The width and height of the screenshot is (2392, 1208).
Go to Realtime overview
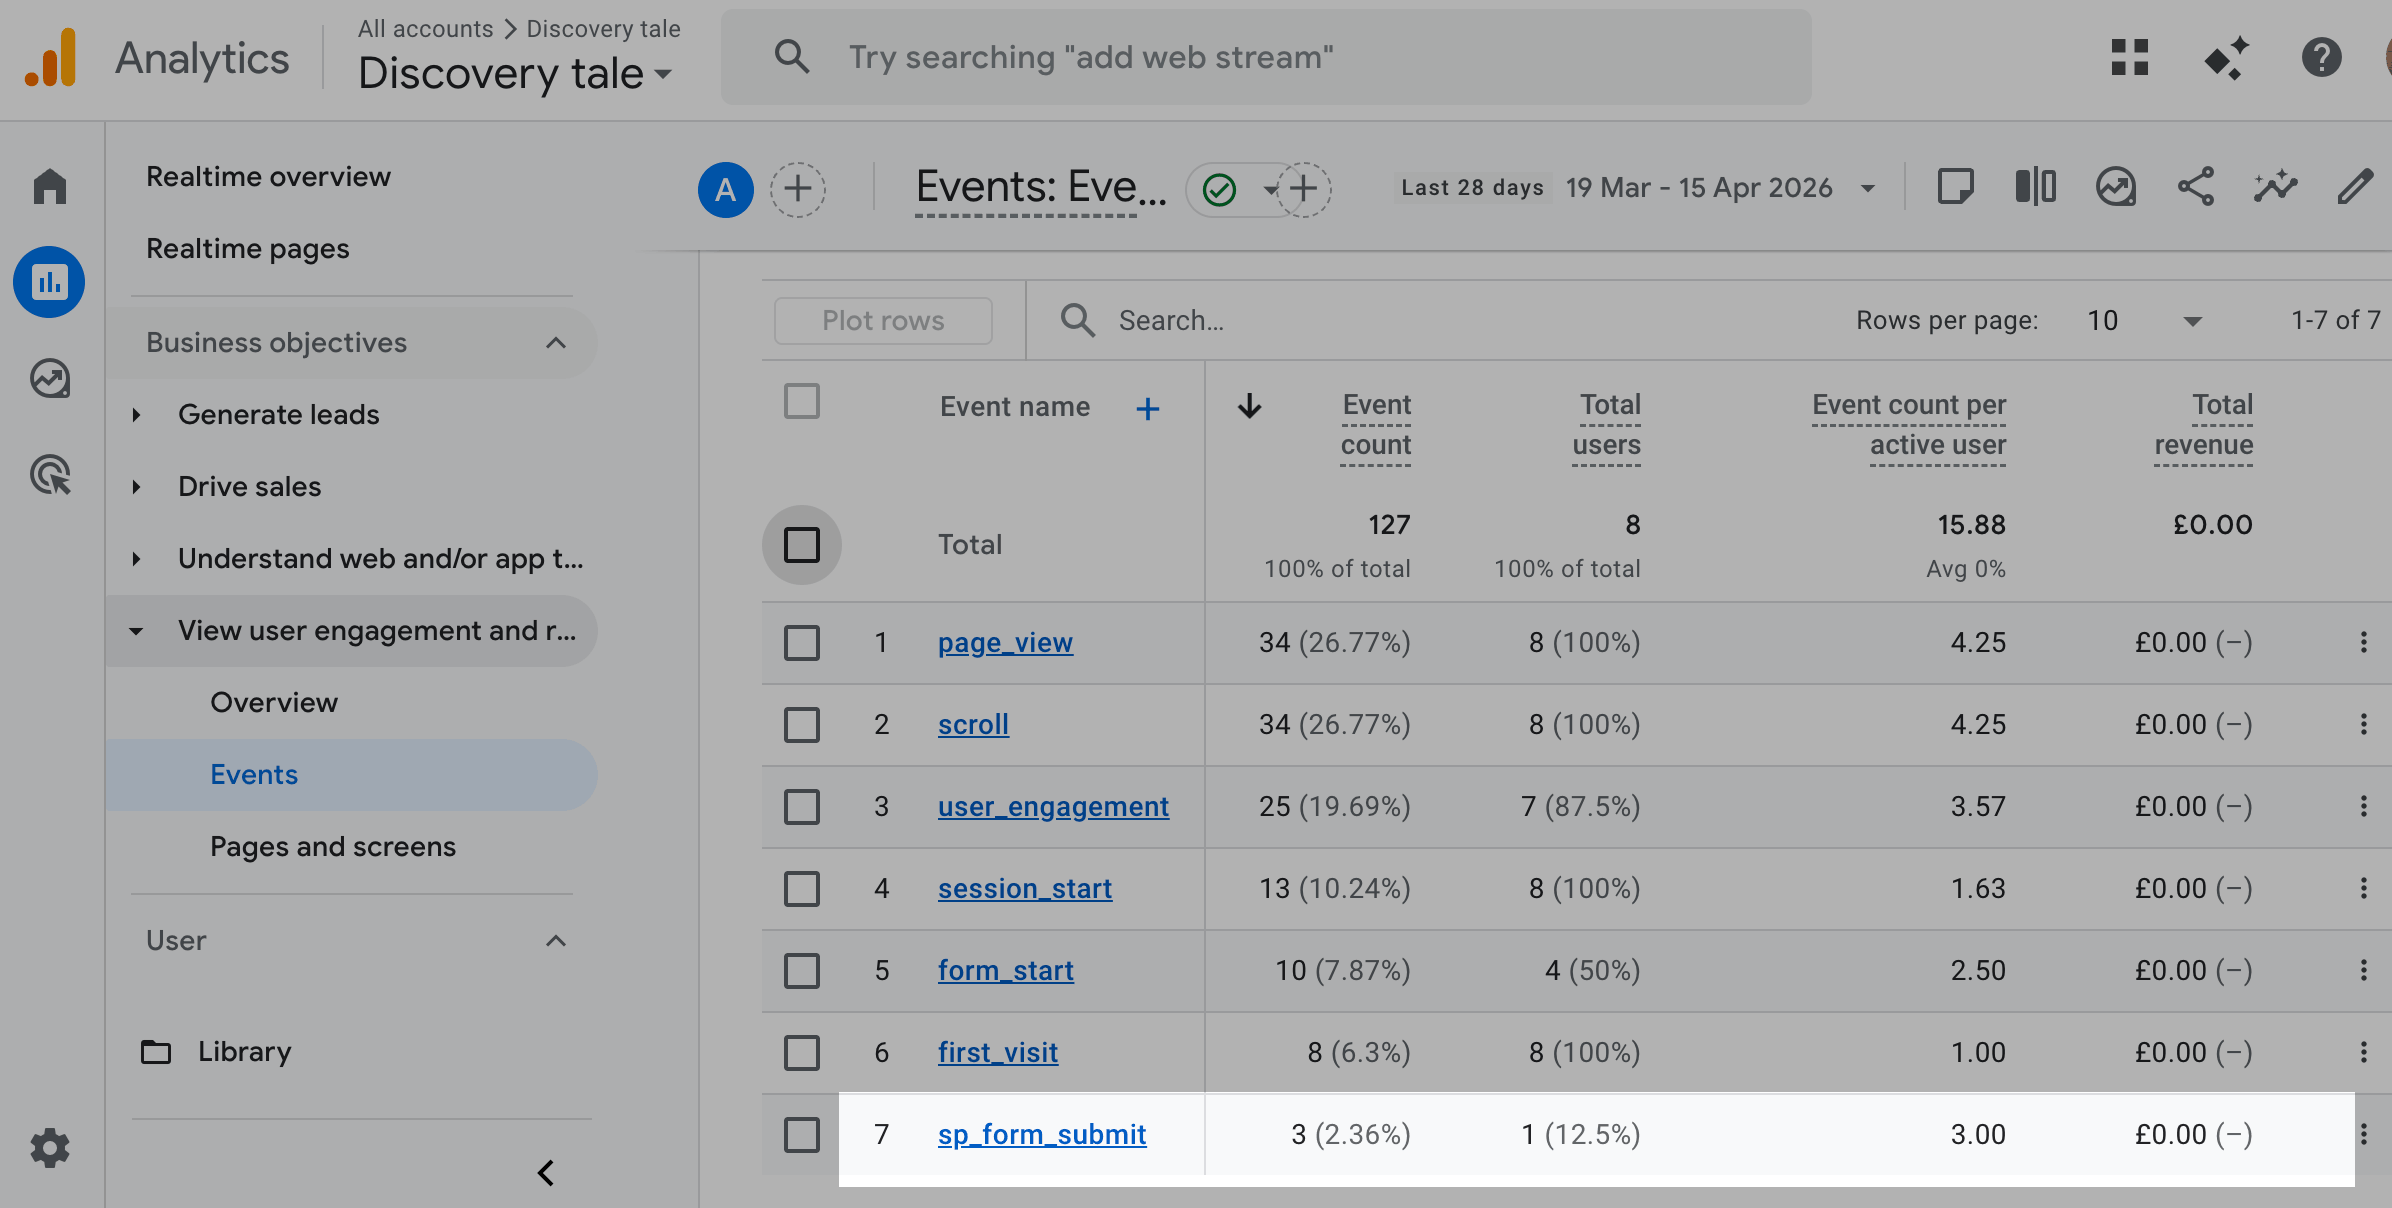[x=268, y=177]
